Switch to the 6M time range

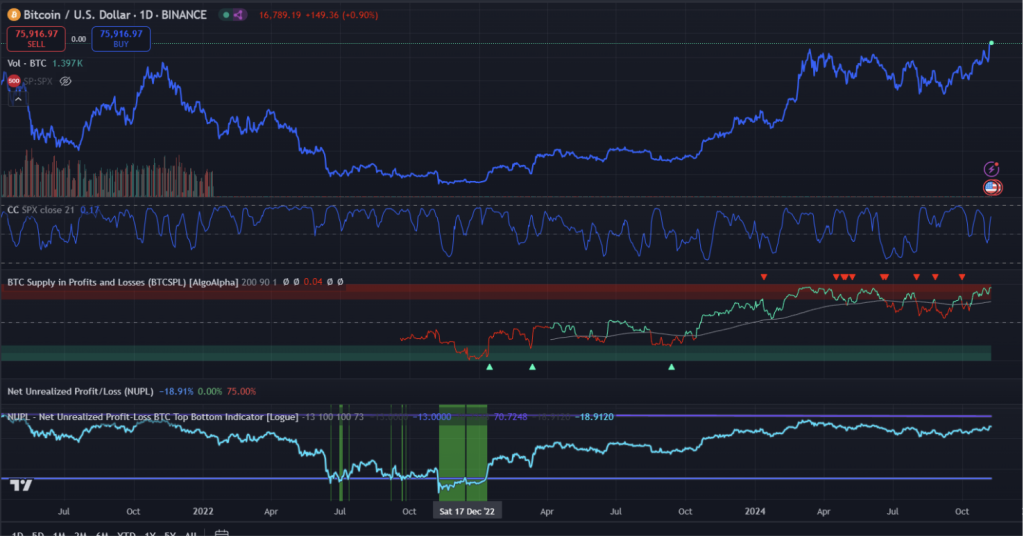pyautogui.click(x=102, y=534)
